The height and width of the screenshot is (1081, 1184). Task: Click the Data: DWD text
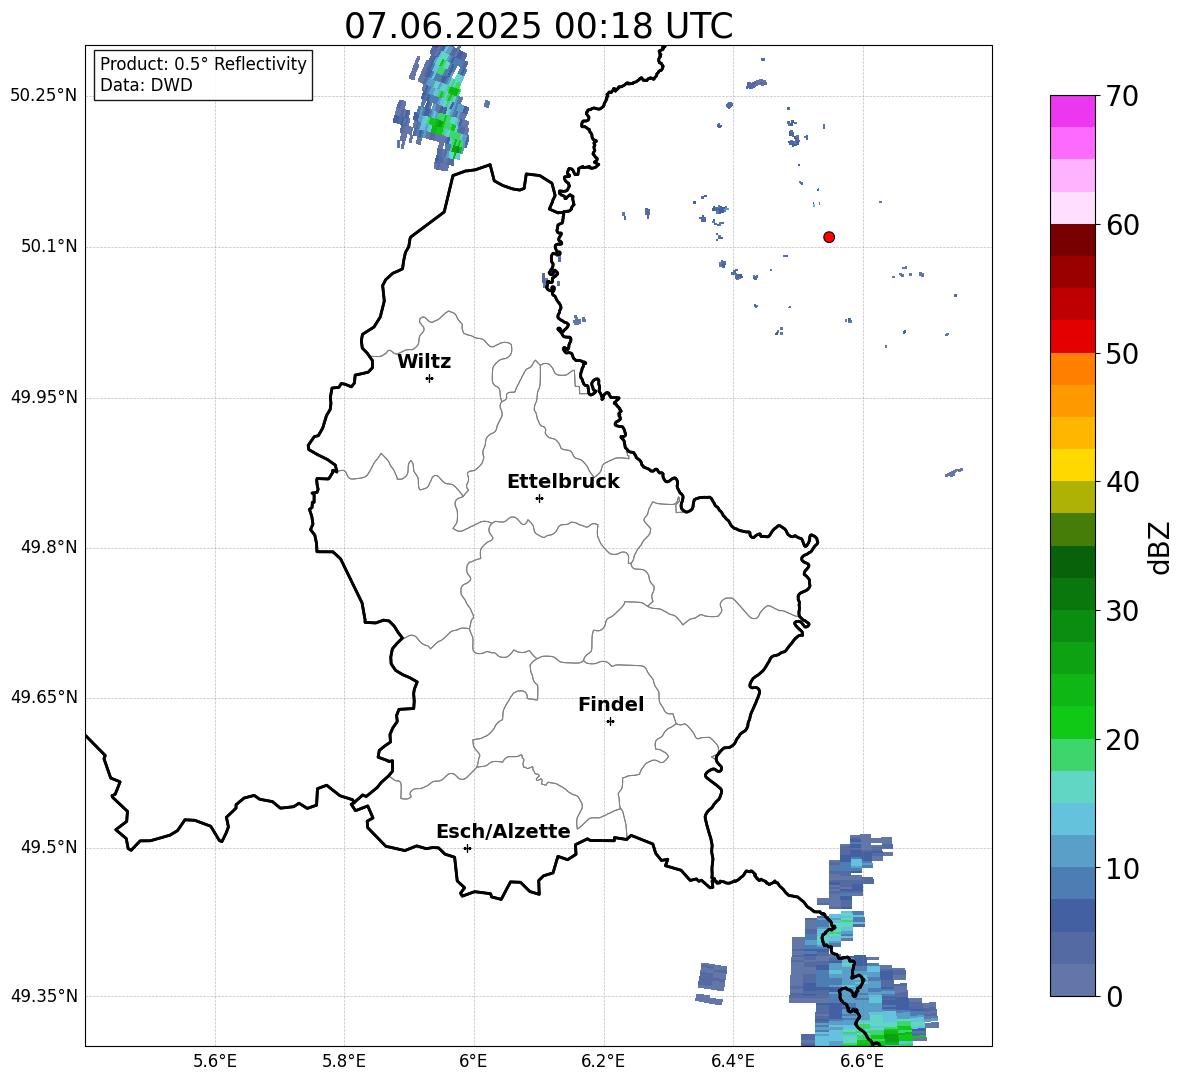146,85
